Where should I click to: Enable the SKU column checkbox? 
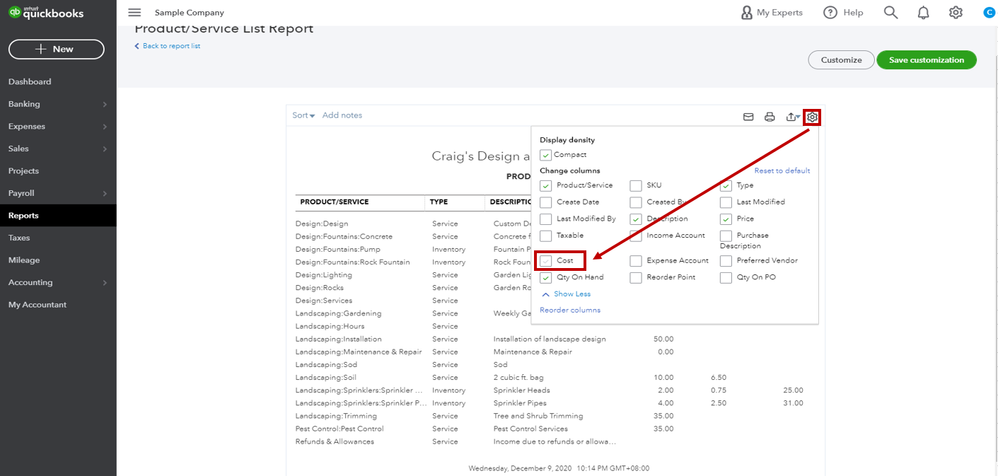[636, 186]
